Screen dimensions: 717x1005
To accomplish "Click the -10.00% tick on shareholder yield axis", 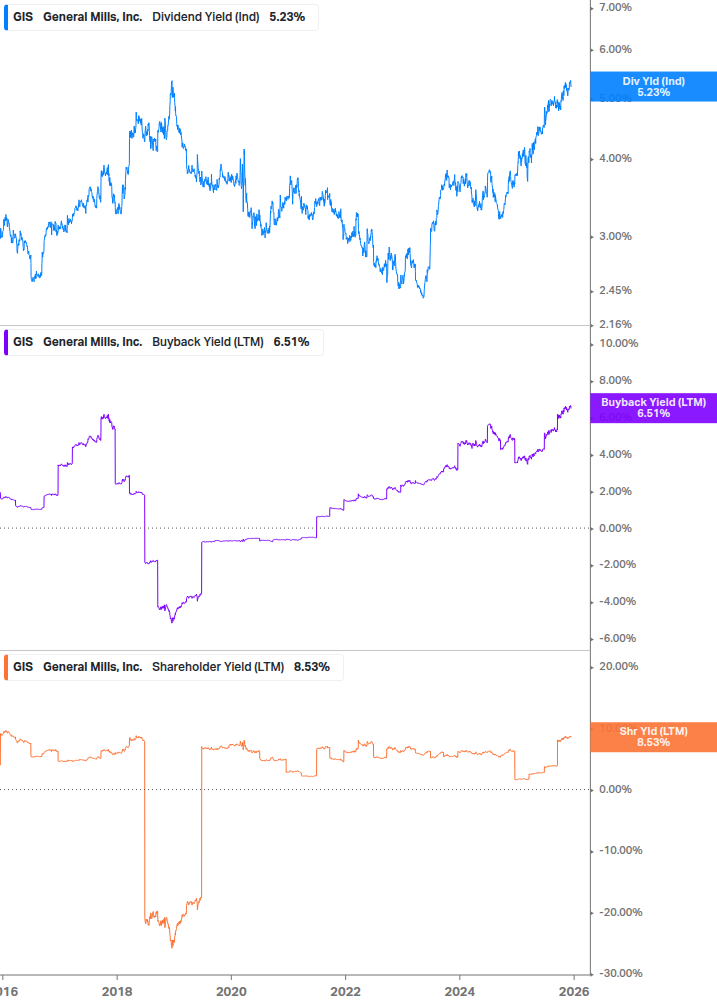I will (620, 851).
